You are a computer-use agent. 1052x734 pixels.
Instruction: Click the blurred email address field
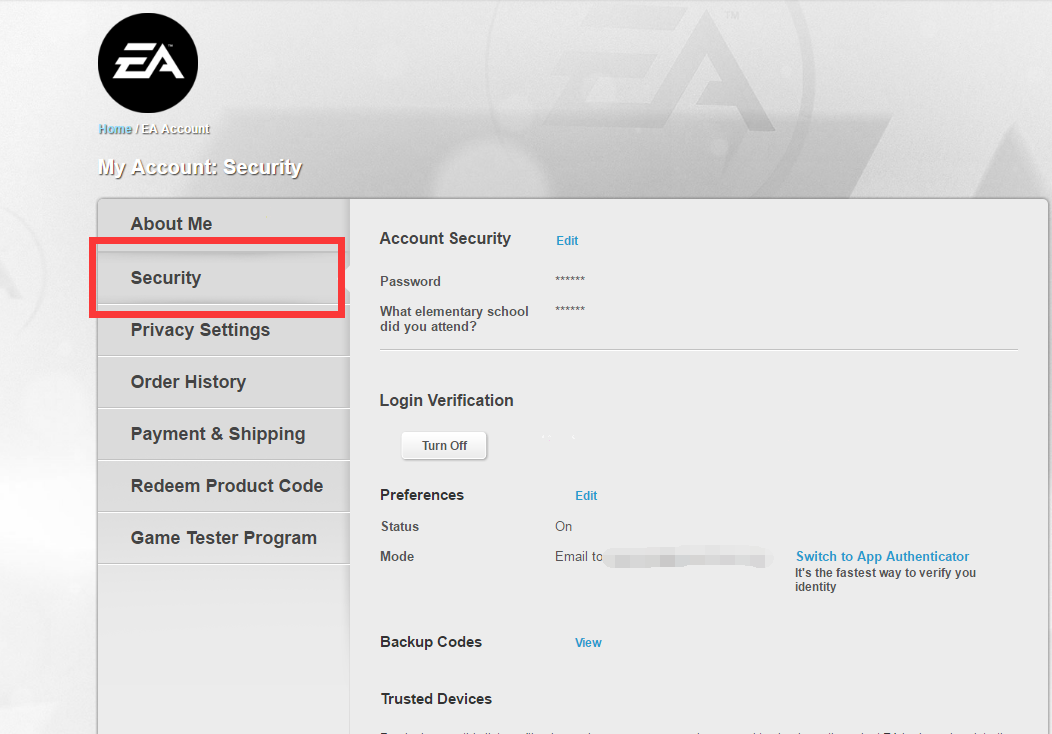coord(684,558)
